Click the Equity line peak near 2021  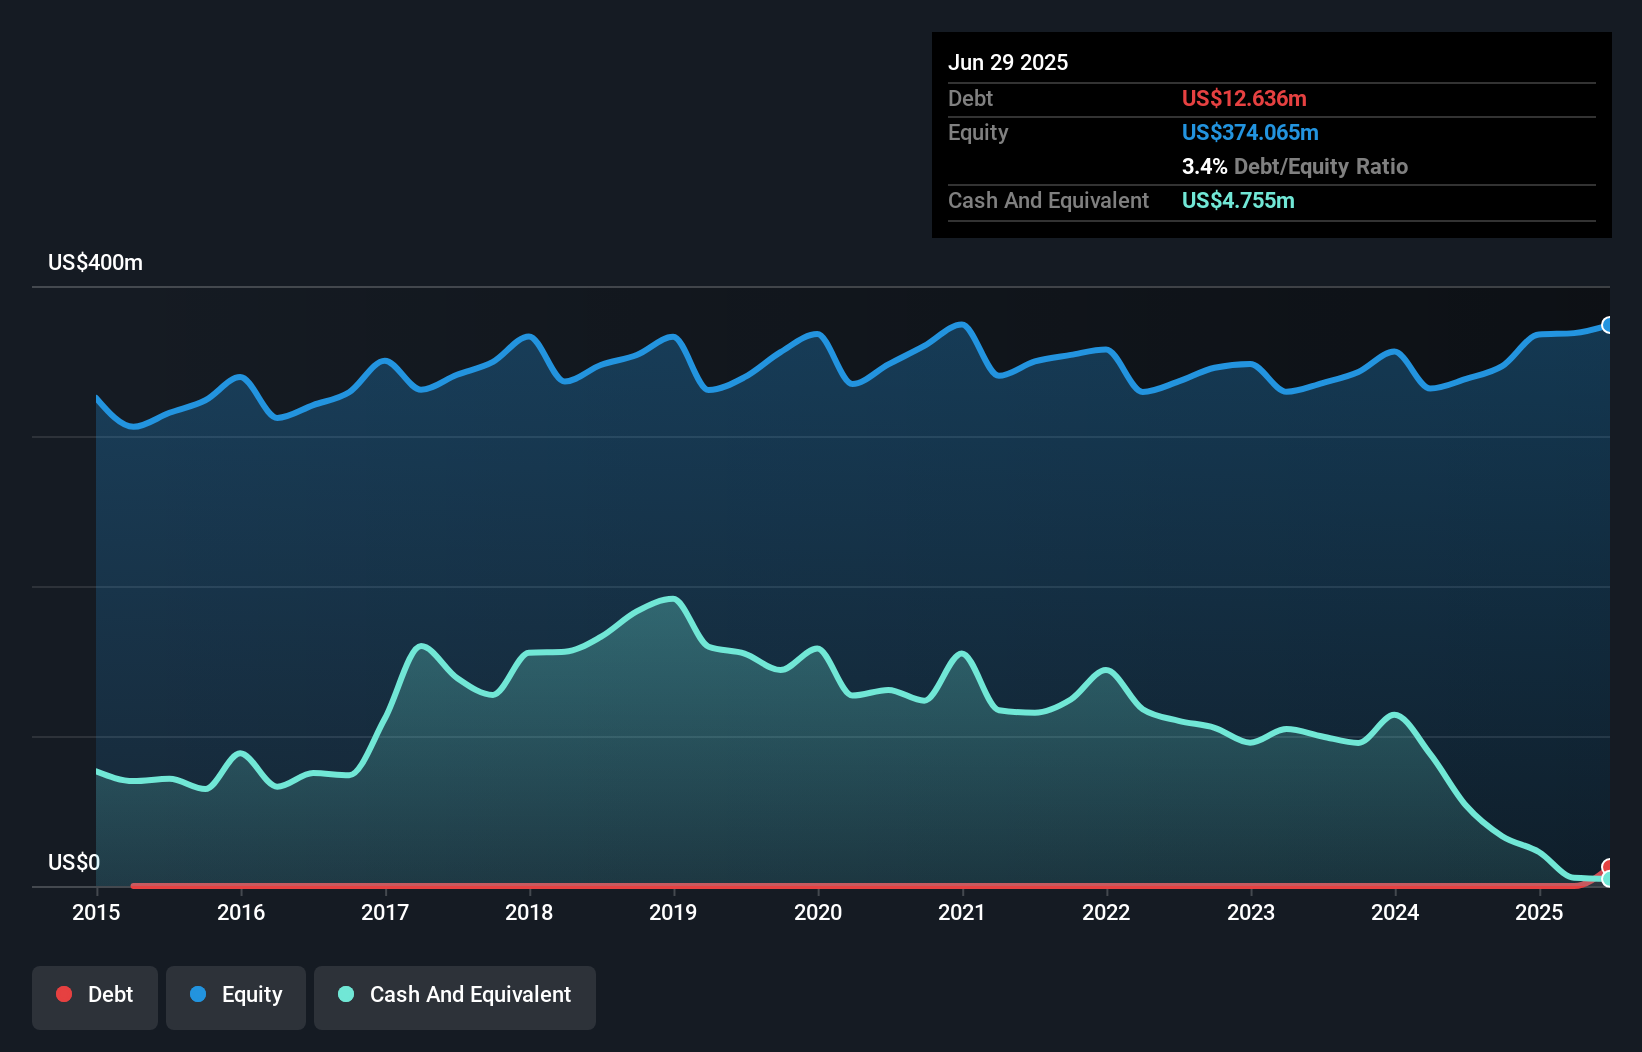pos(962,323)
